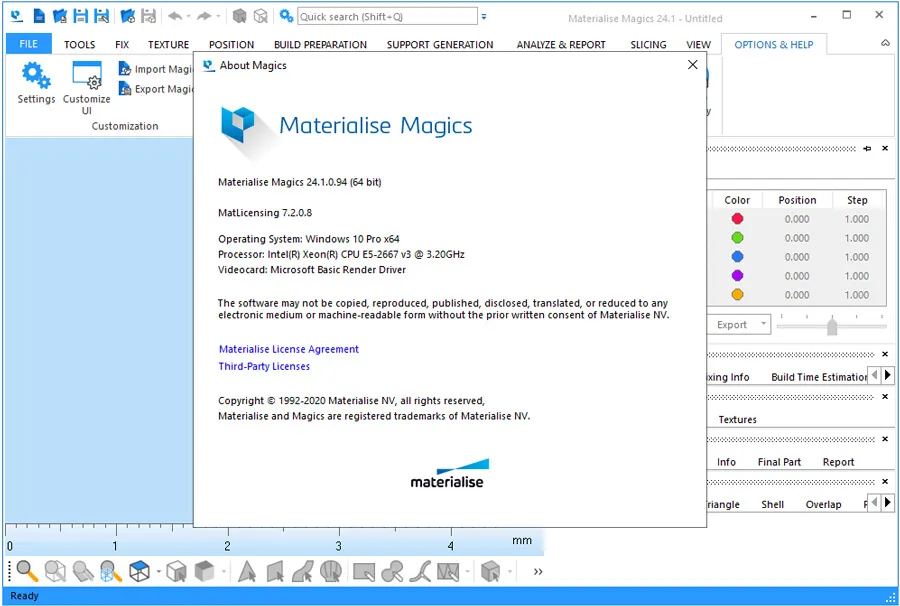Open the redo history dropdown arrow
Image resolution: width=900 pixels, height=606 pixels.
coord(218,17)
